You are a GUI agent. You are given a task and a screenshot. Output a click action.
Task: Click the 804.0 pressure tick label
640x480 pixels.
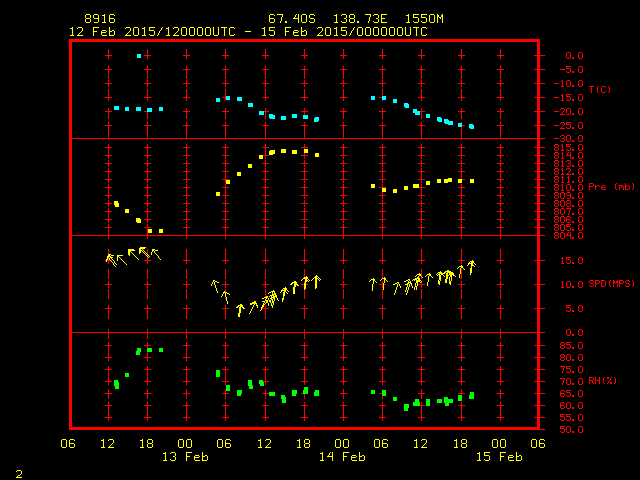[569, 236]
